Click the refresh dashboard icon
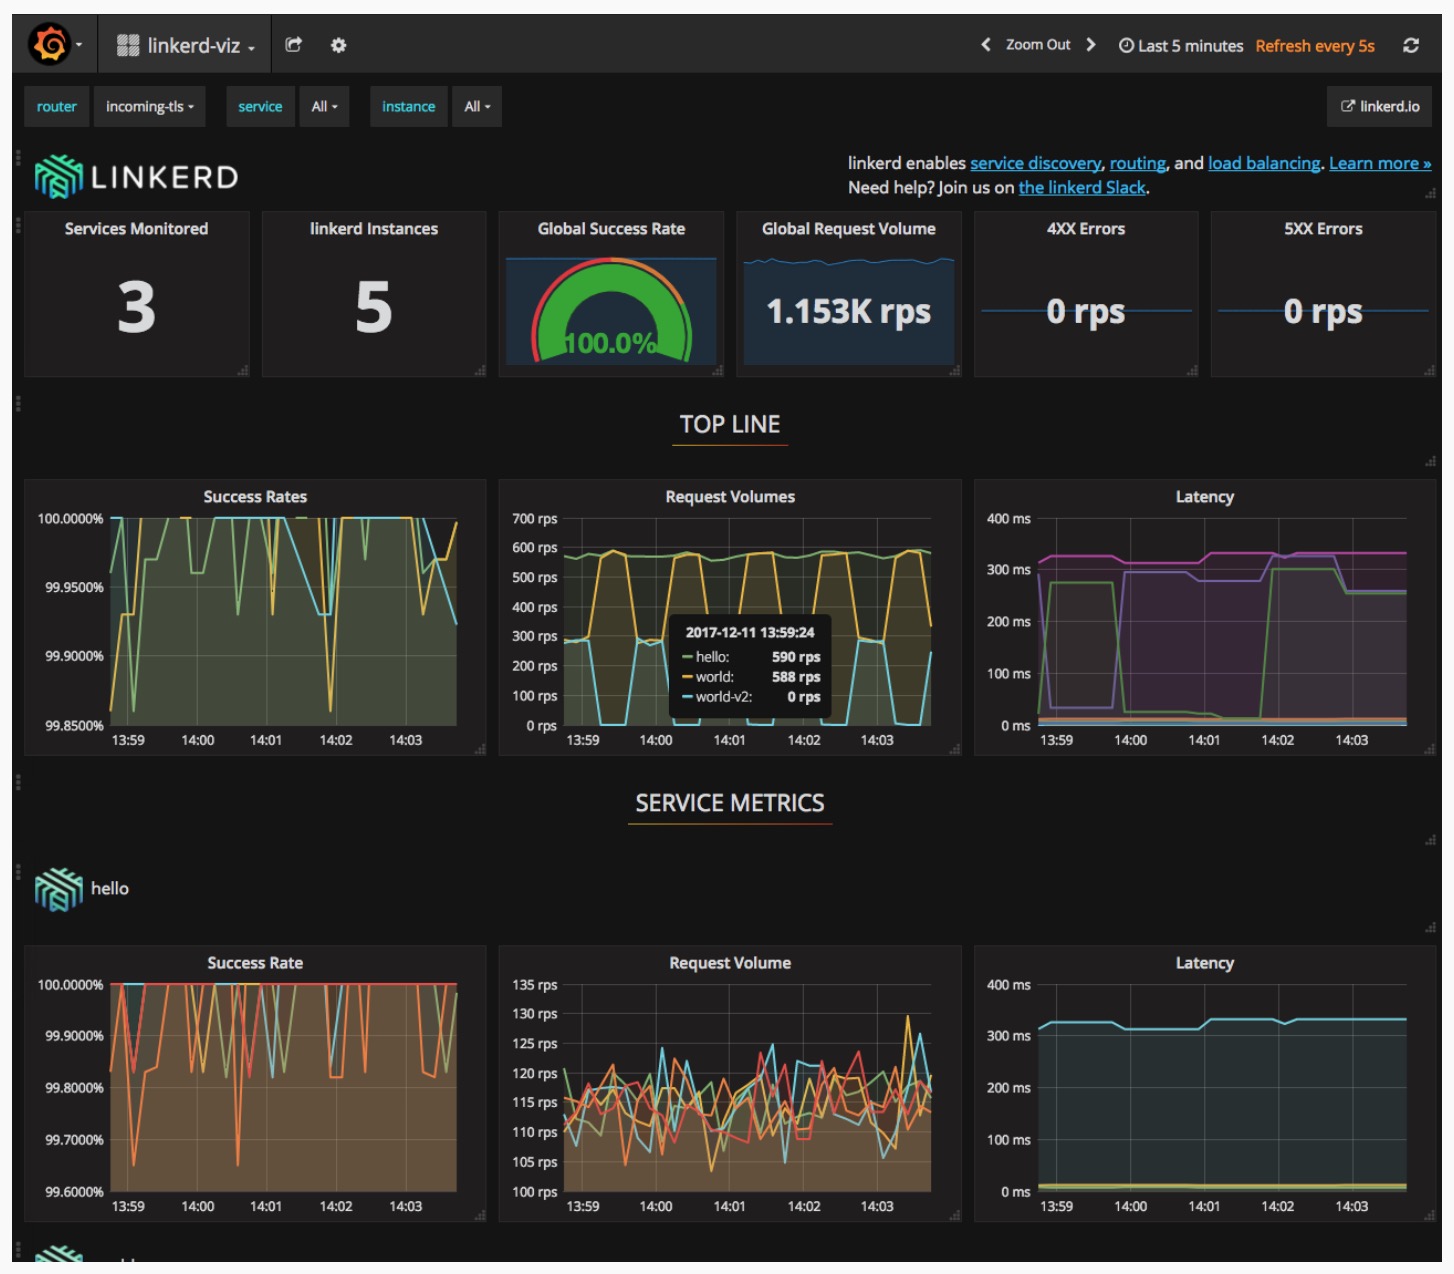The height and width of the screenshot is (1274, 1454). click(x=1411, y=45)
